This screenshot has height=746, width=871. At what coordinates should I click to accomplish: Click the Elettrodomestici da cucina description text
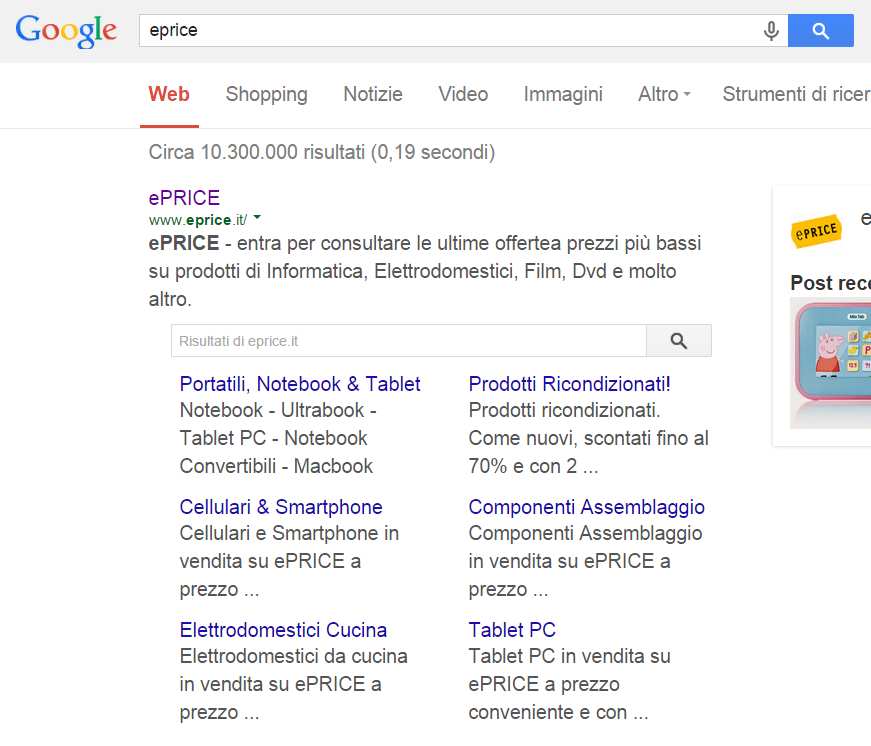point(293,684)
